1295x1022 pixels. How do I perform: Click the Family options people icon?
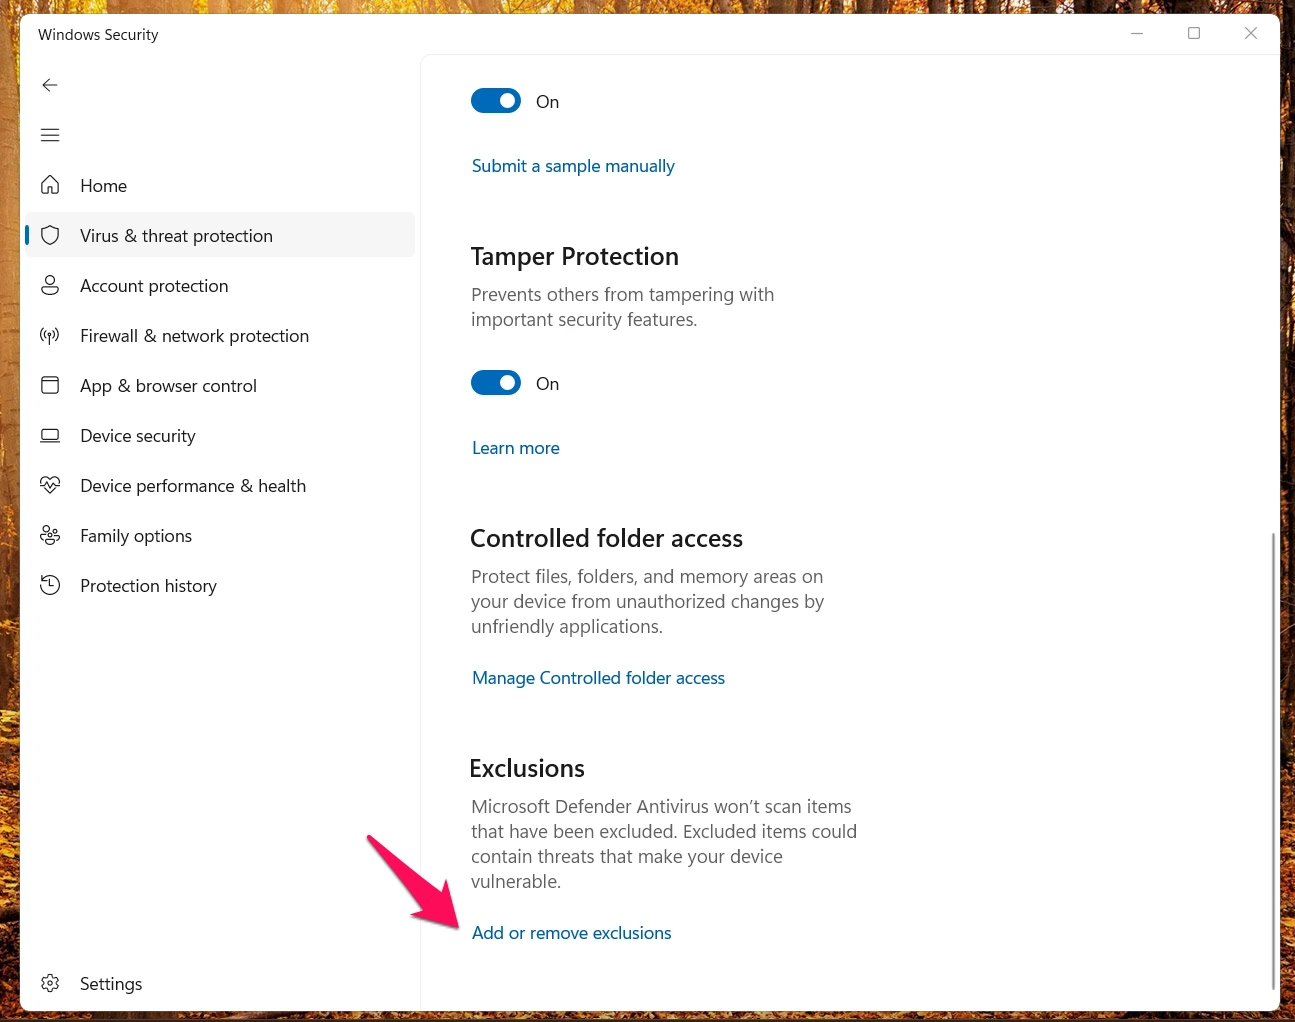click(x=50, y=535)
